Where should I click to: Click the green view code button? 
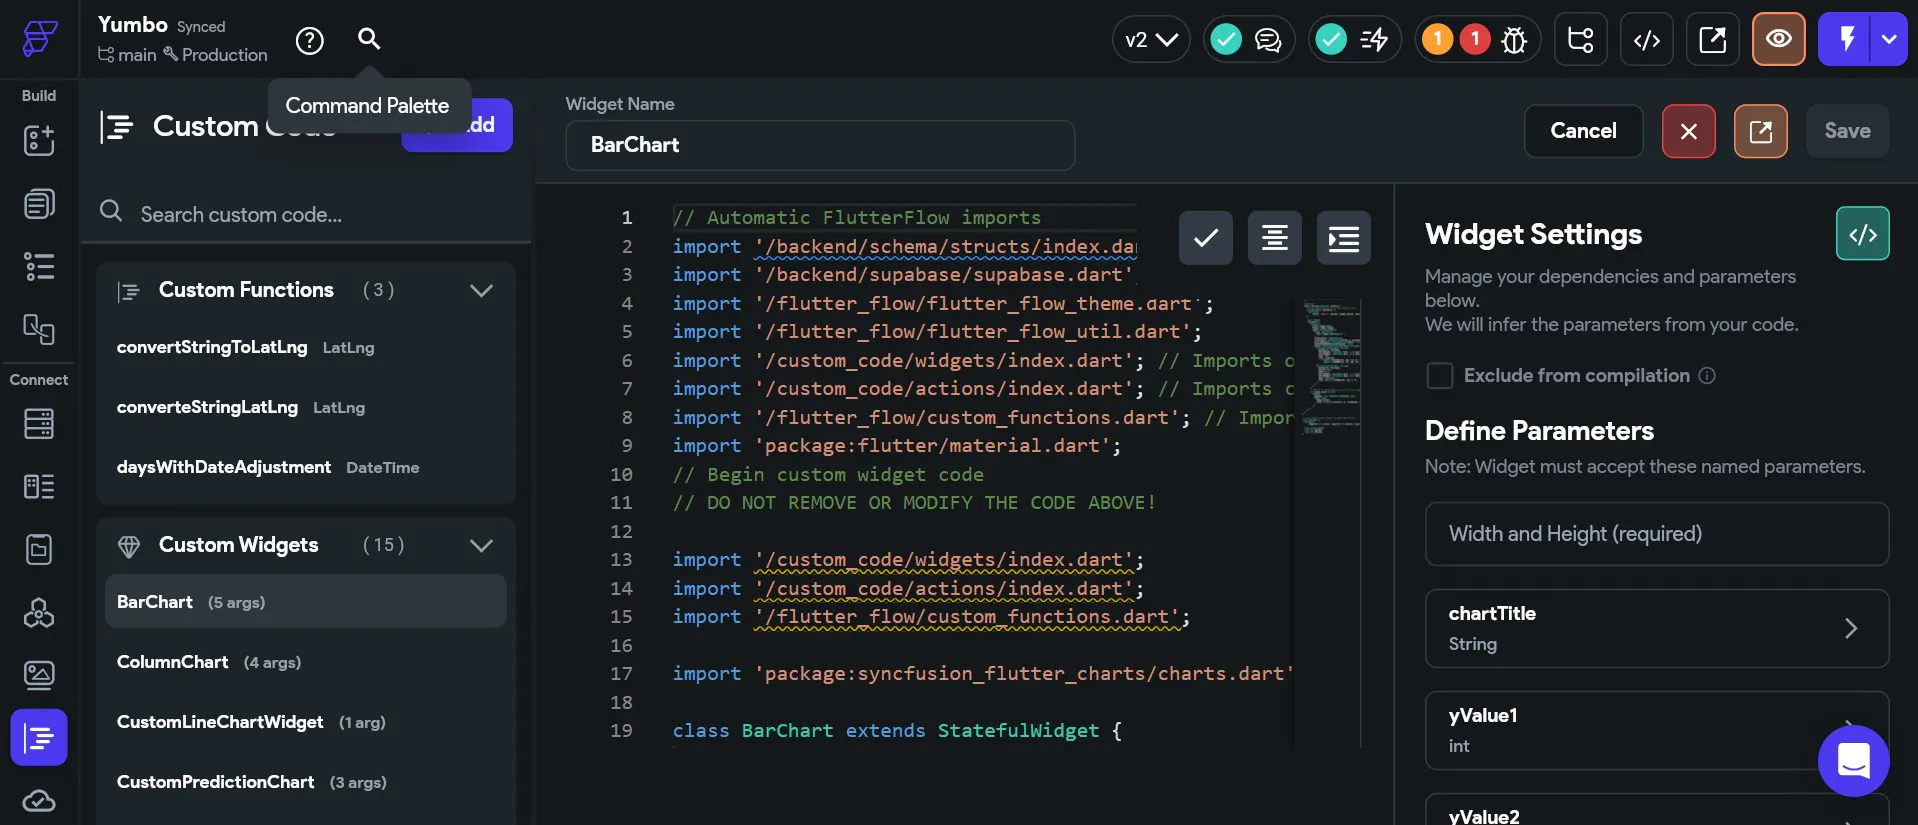pyautogui.click(x=1863, y=234)
